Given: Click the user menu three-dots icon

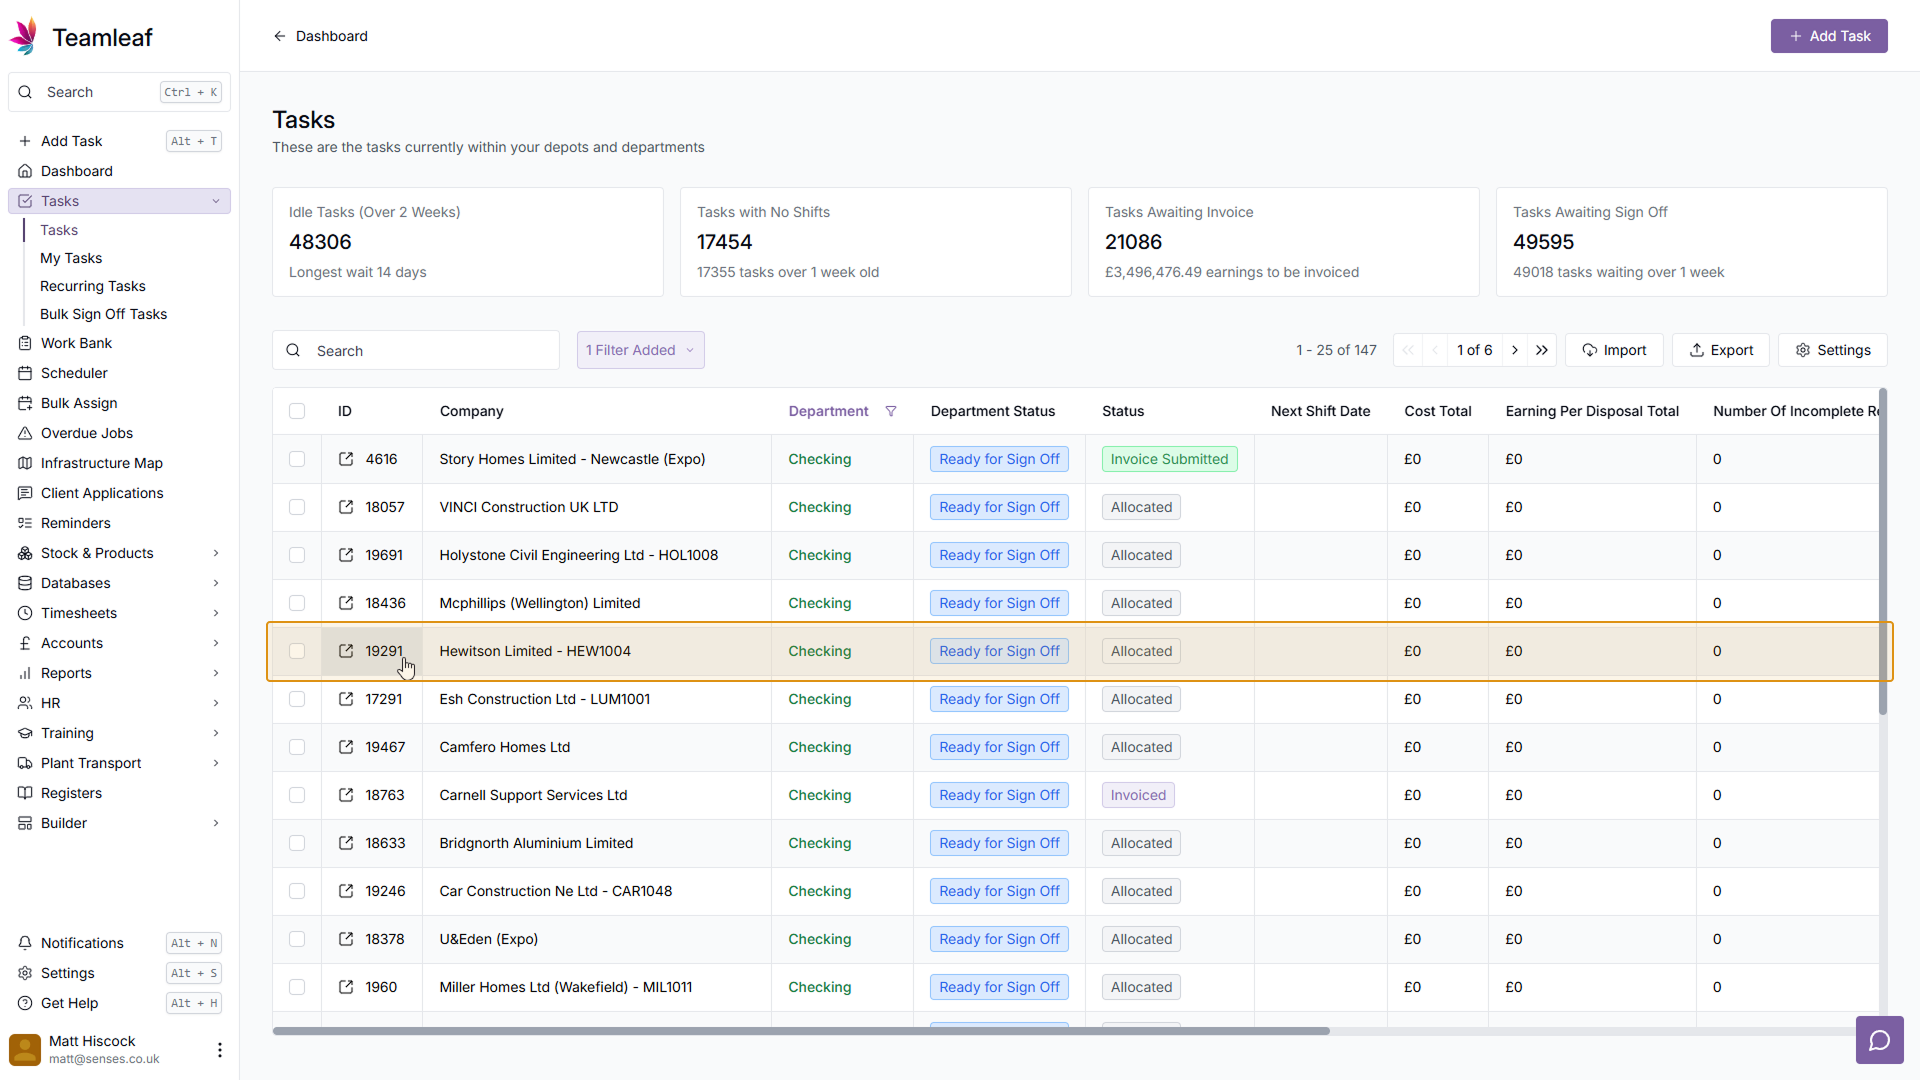Looking at the screenshot, I should [220, 1049].
